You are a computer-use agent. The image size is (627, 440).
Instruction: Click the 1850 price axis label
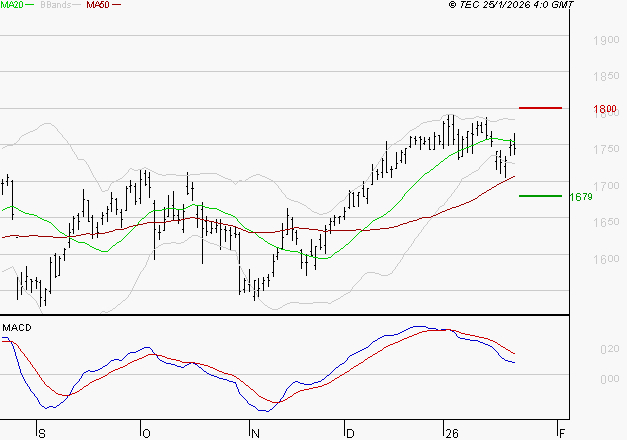coord(606,76)
